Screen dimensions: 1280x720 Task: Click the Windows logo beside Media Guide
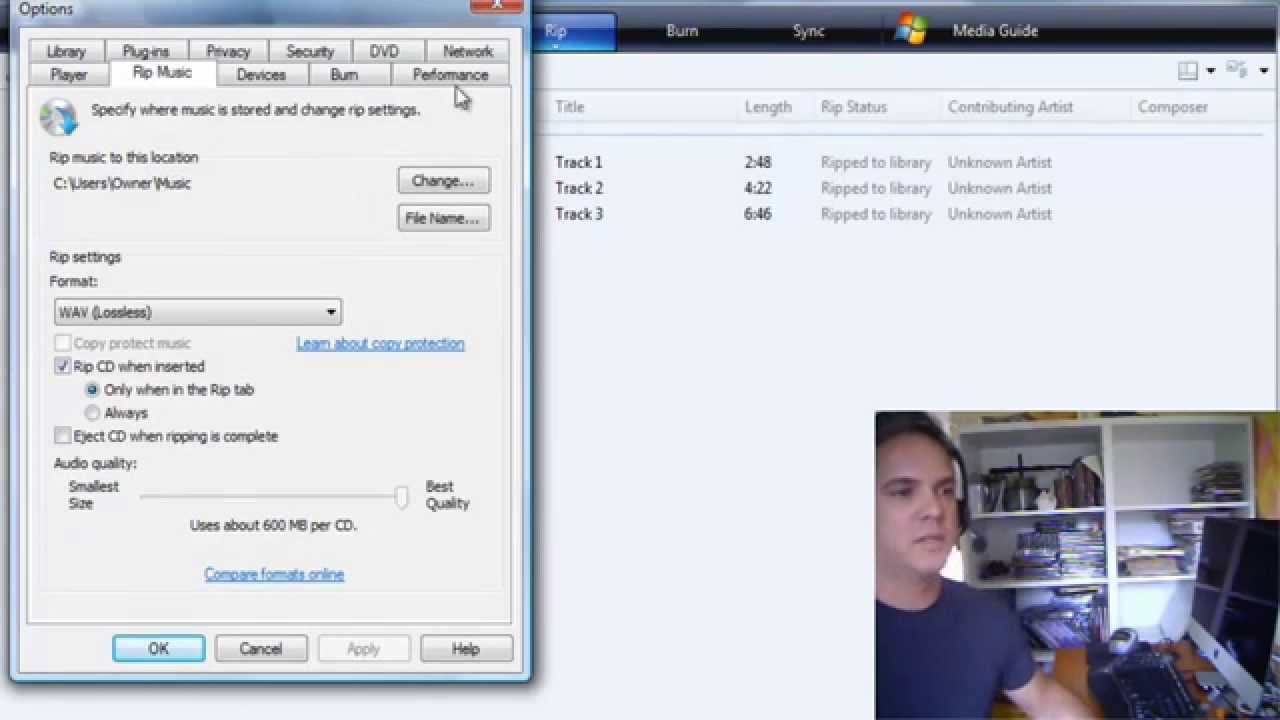pyautogui.click(x=910, y=30)
